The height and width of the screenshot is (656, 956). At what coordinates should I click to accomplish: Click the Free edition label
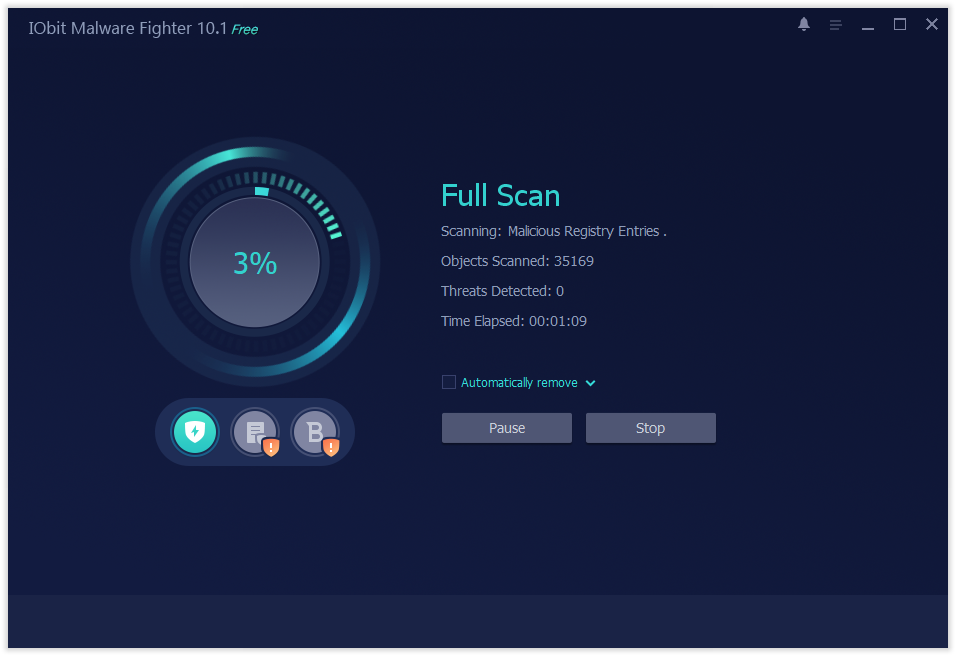point(243,29)
